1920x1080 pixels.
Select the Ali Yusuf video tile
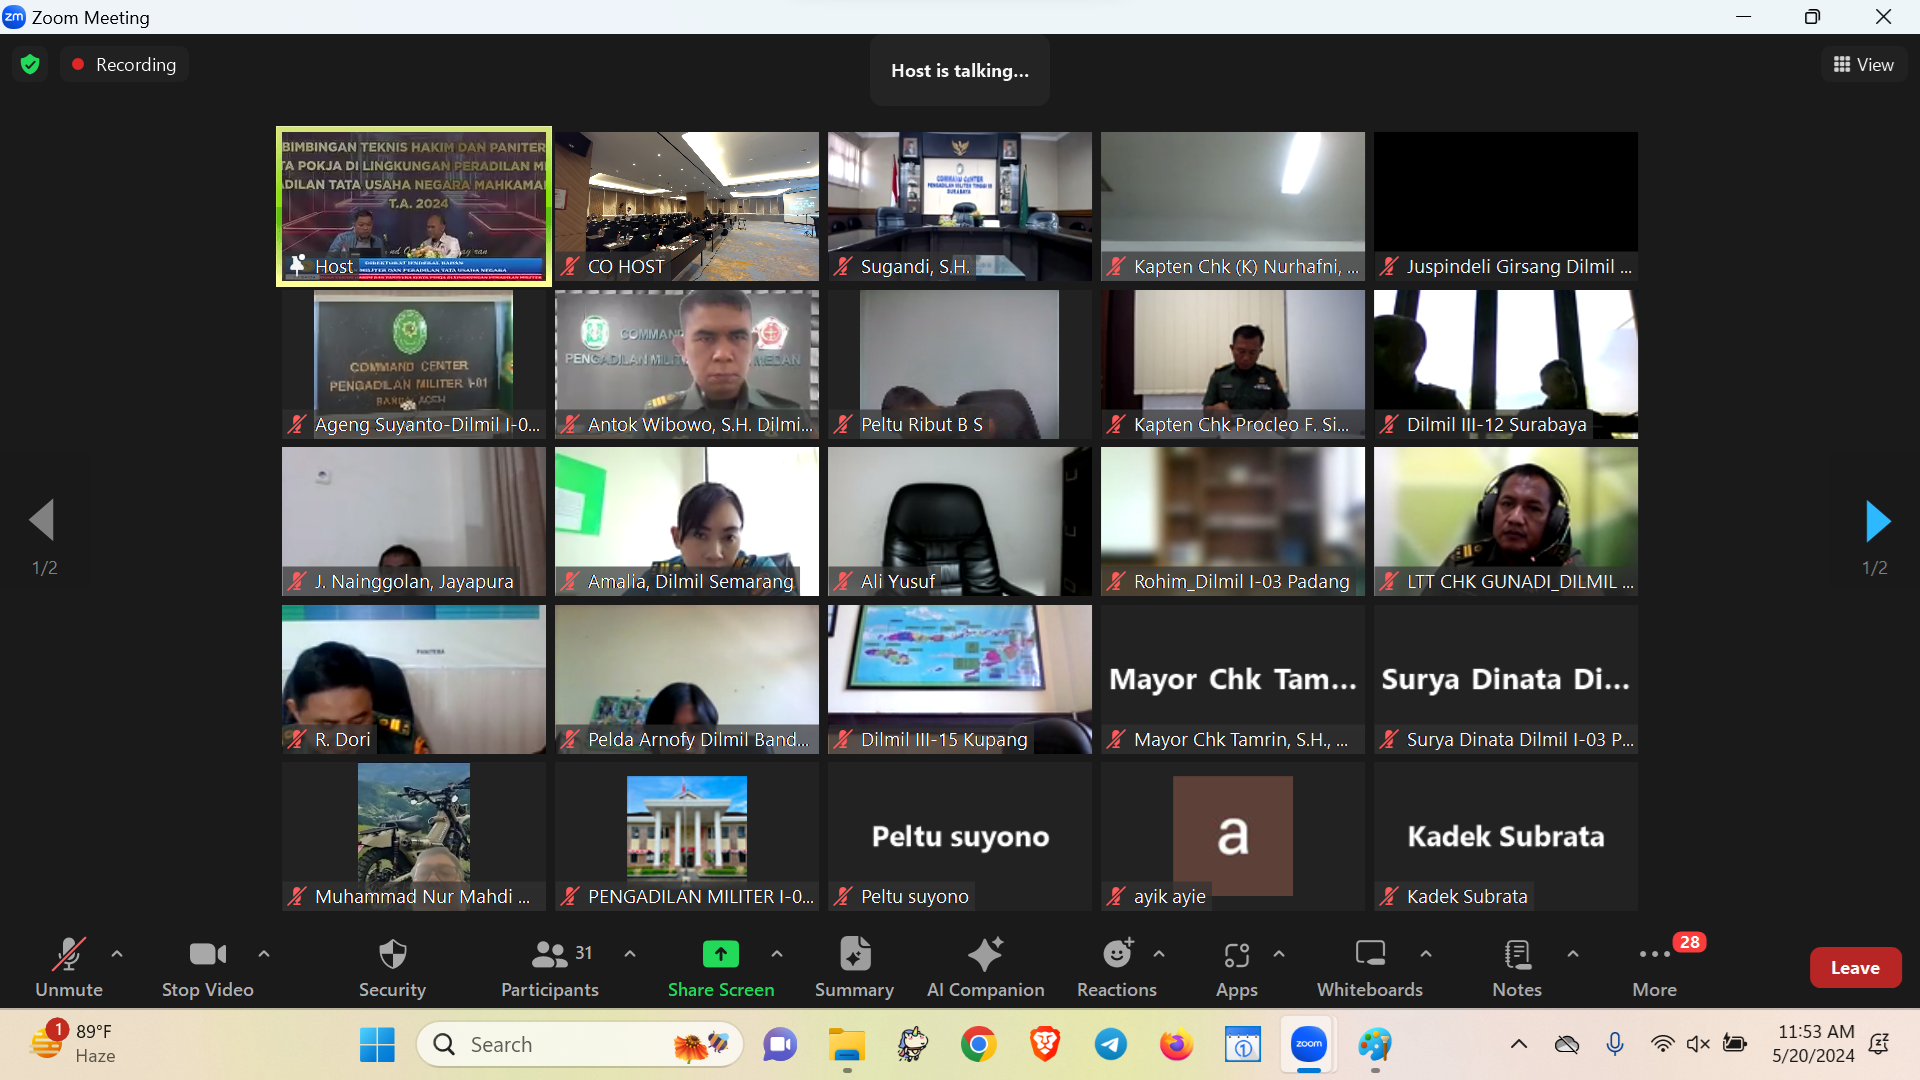tap(960, 521)
